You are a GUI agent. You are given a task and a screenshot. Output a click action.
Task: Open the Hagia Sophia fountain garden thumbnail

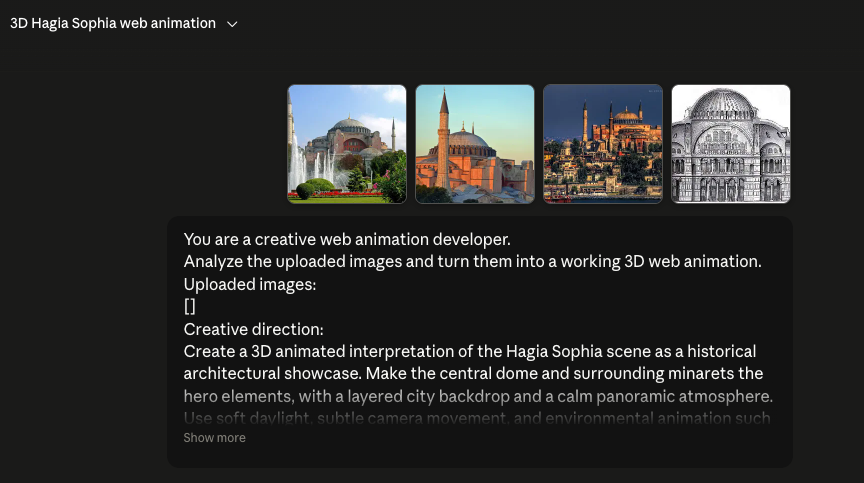tap(347, 144)
